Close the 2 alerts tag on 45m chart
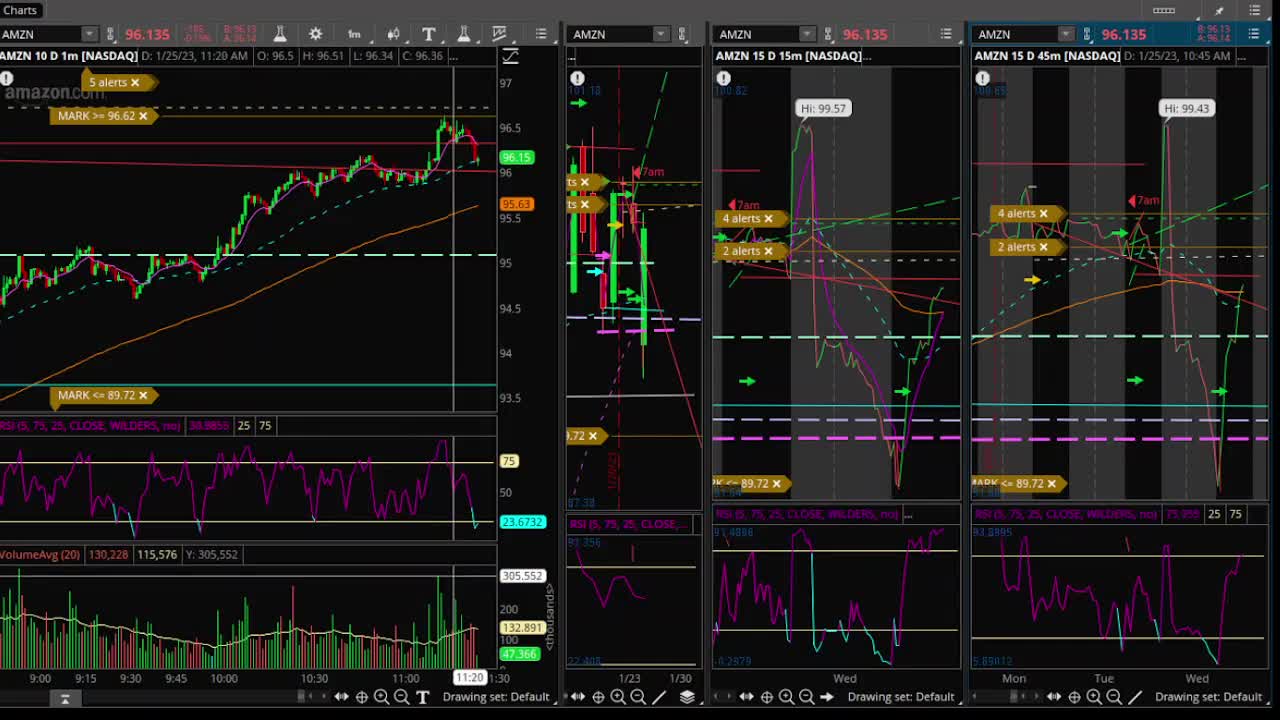Viewport: 1280px width, 720px height. coord(1043,247)
